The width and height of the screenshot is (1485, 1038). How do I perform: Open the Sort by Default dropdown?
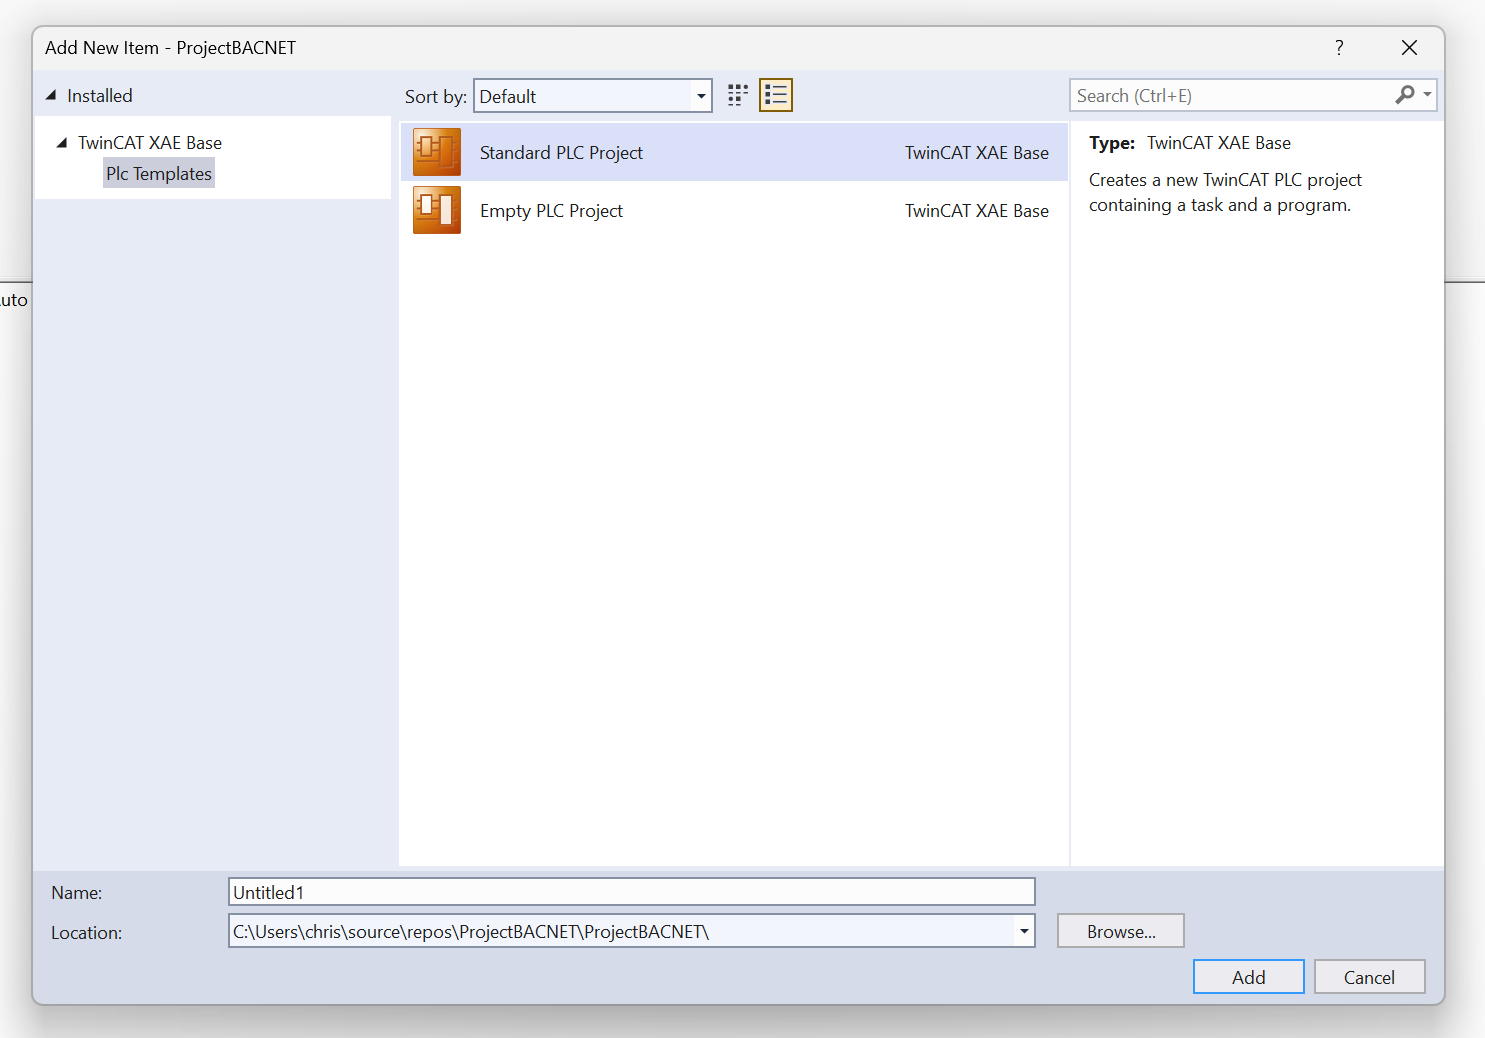593,96
